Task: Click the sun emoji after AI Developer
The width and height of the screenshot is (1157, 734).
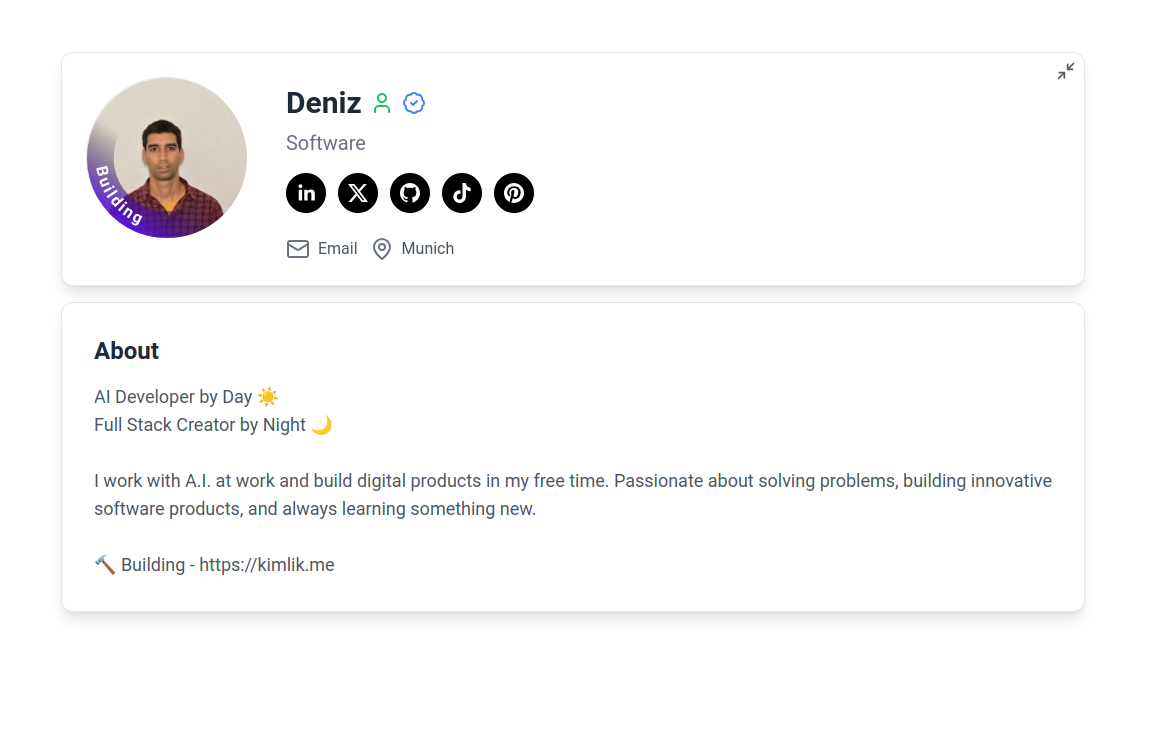Action: (268, 396)
